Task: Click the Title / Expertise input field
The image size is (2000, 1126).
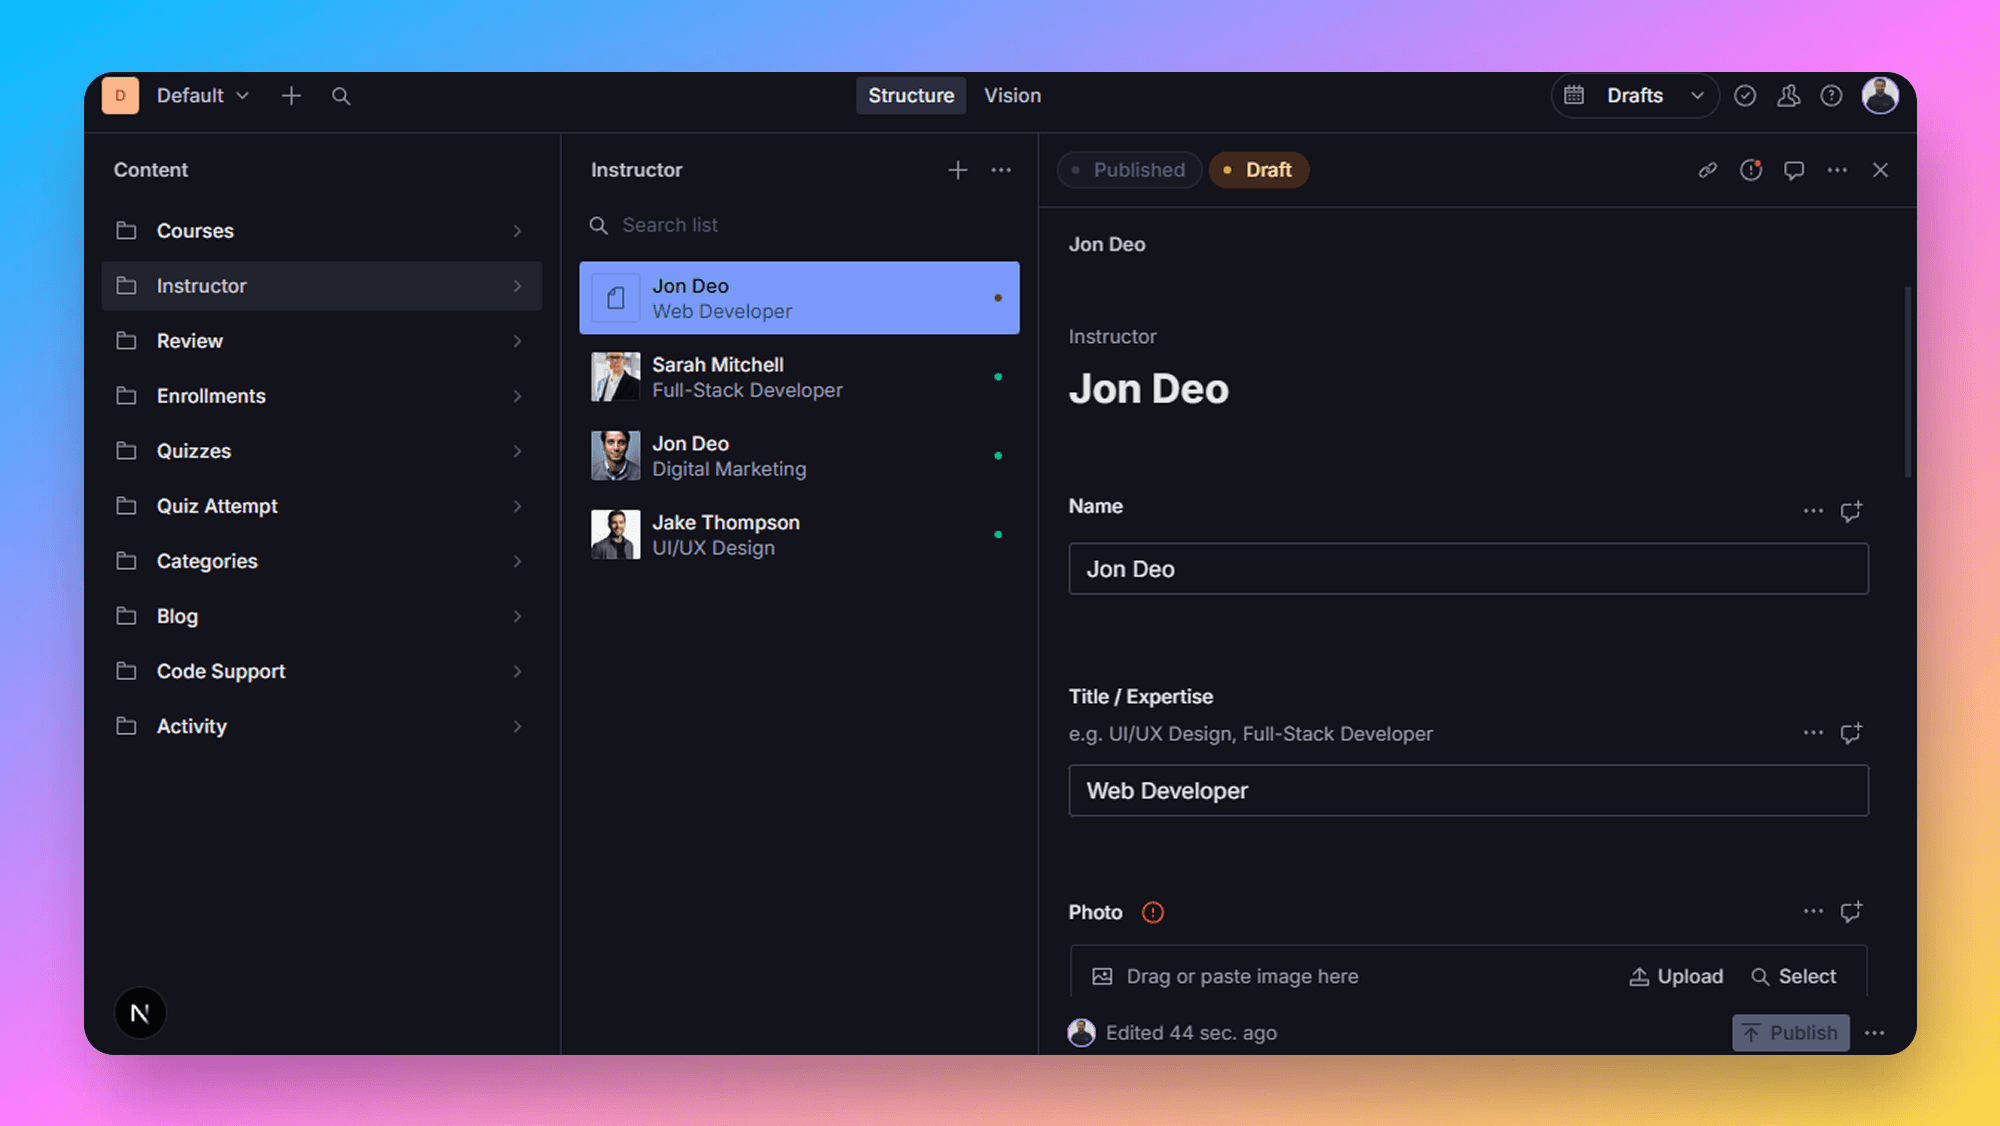Action: point(1467,791)
